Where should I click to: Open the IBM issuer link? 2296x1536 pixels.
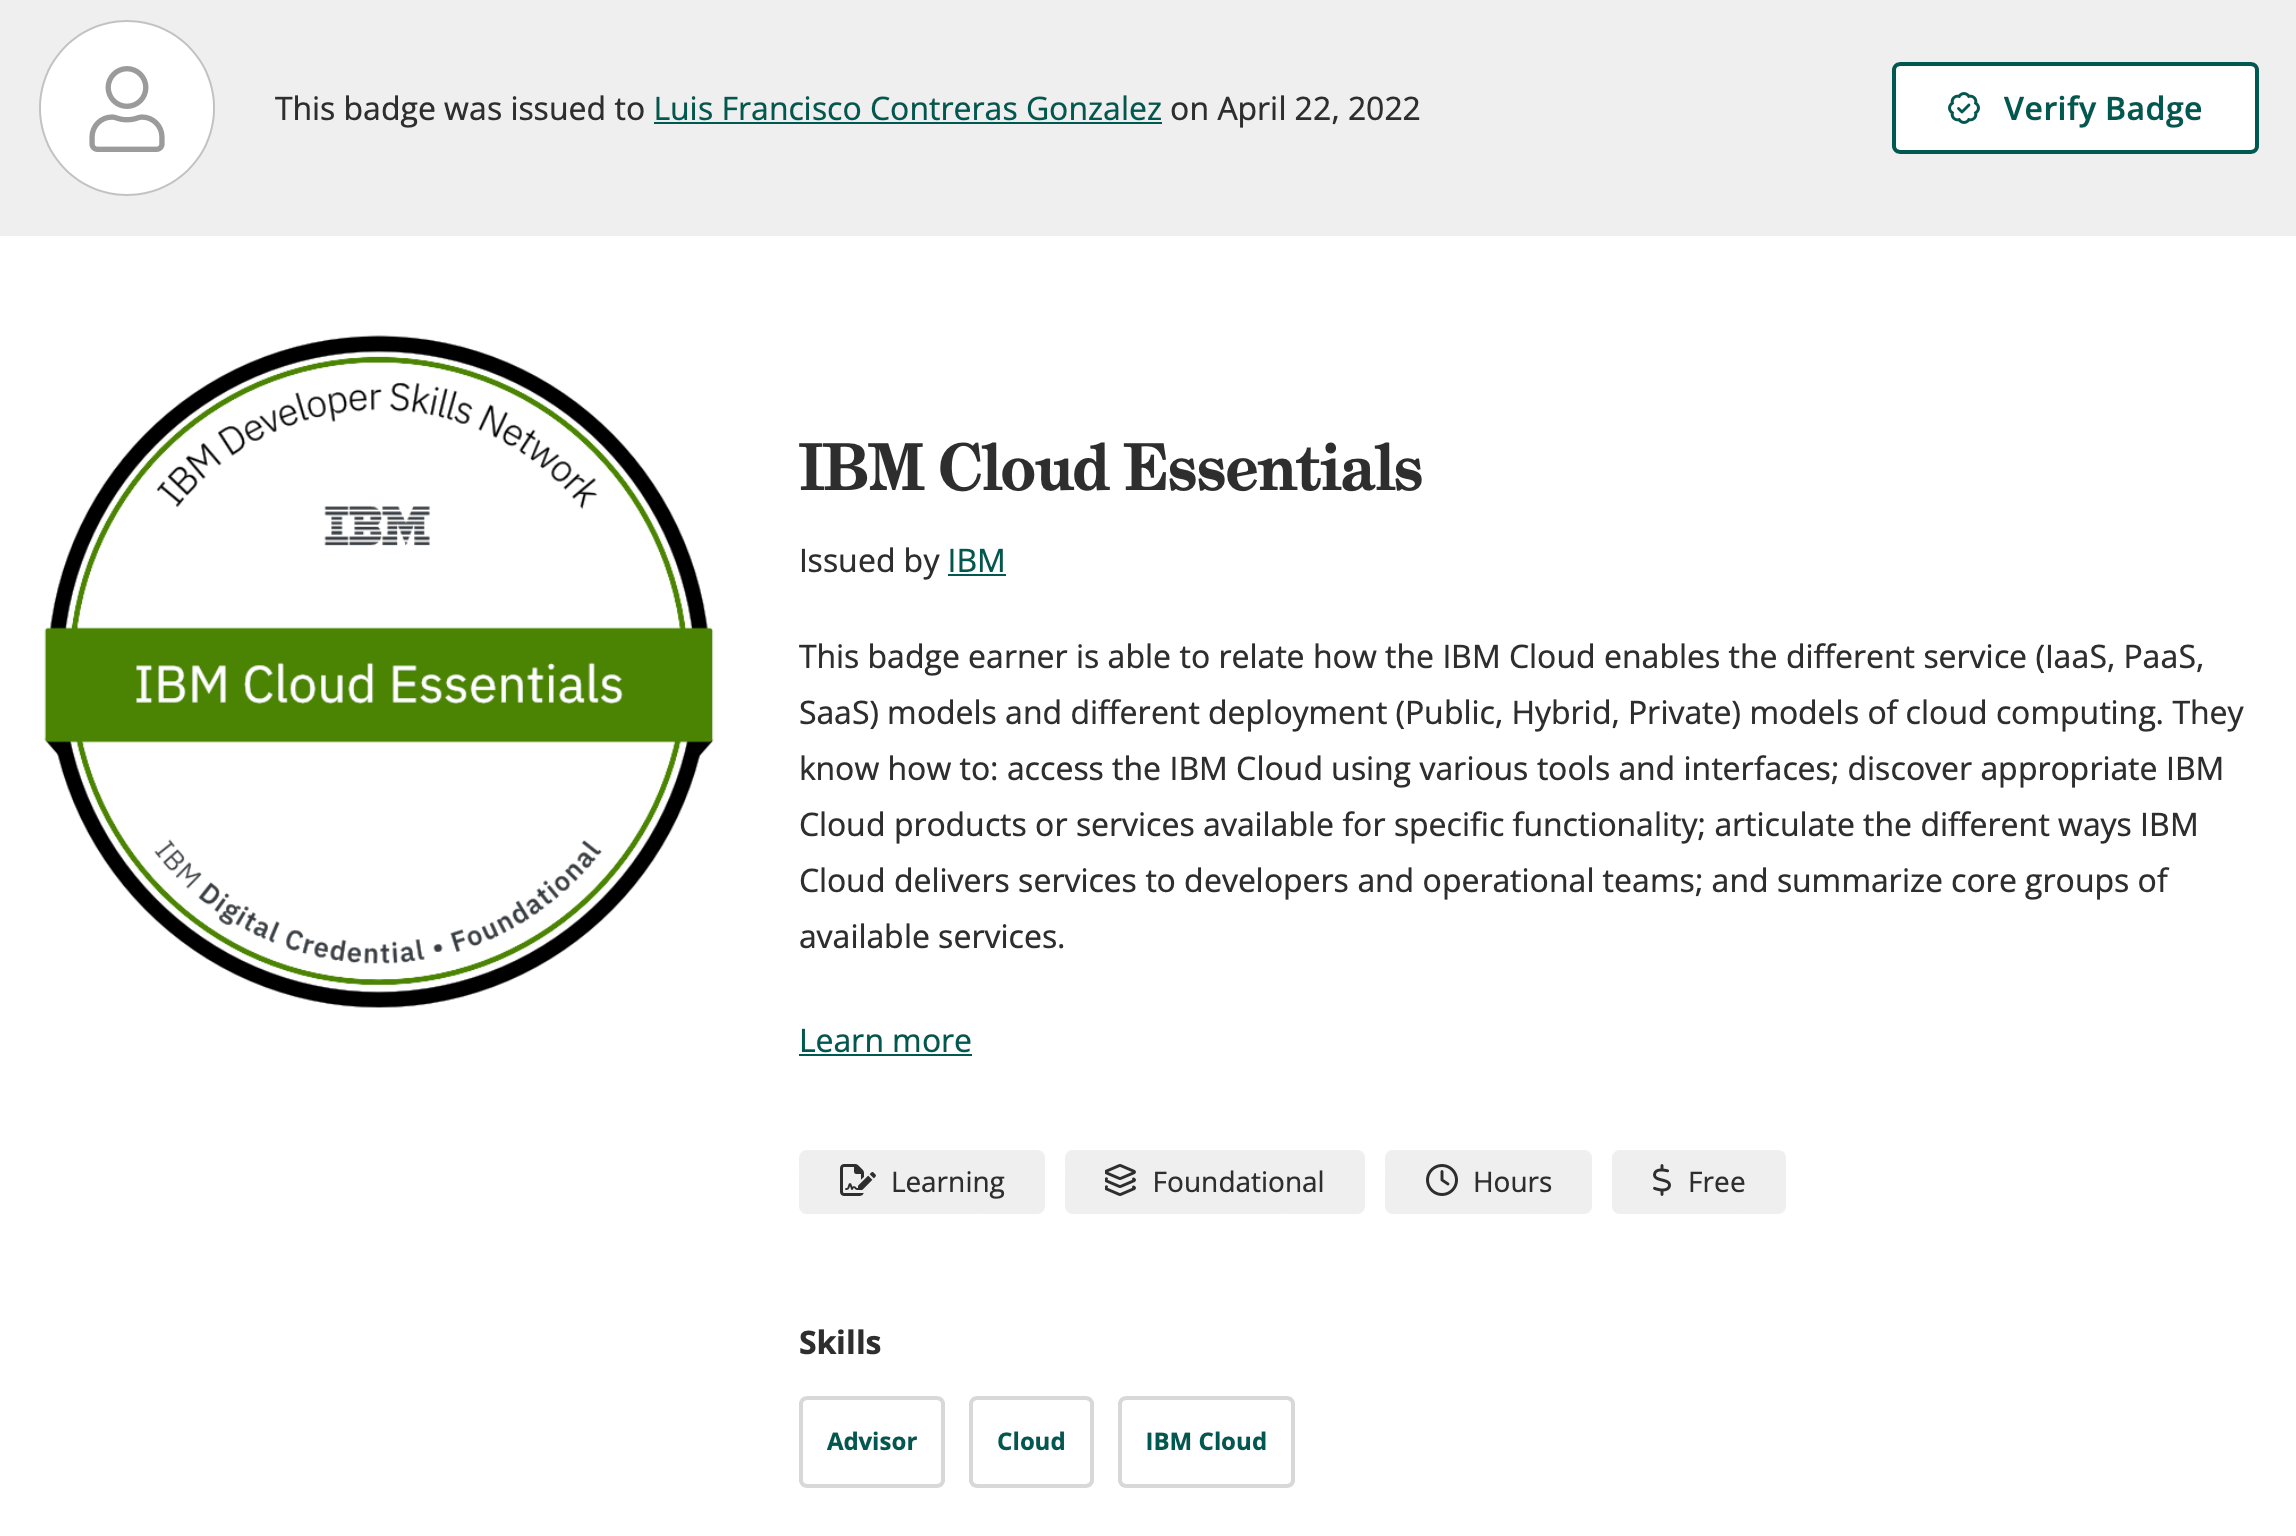(x=976, y=560)
